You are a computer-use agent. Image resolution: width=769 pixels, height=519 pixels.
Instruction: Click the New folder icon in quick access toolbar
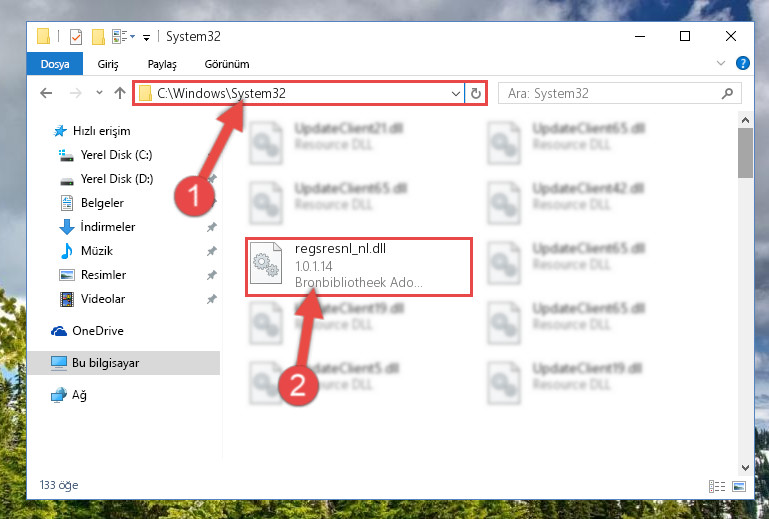[x=99, y=37]
